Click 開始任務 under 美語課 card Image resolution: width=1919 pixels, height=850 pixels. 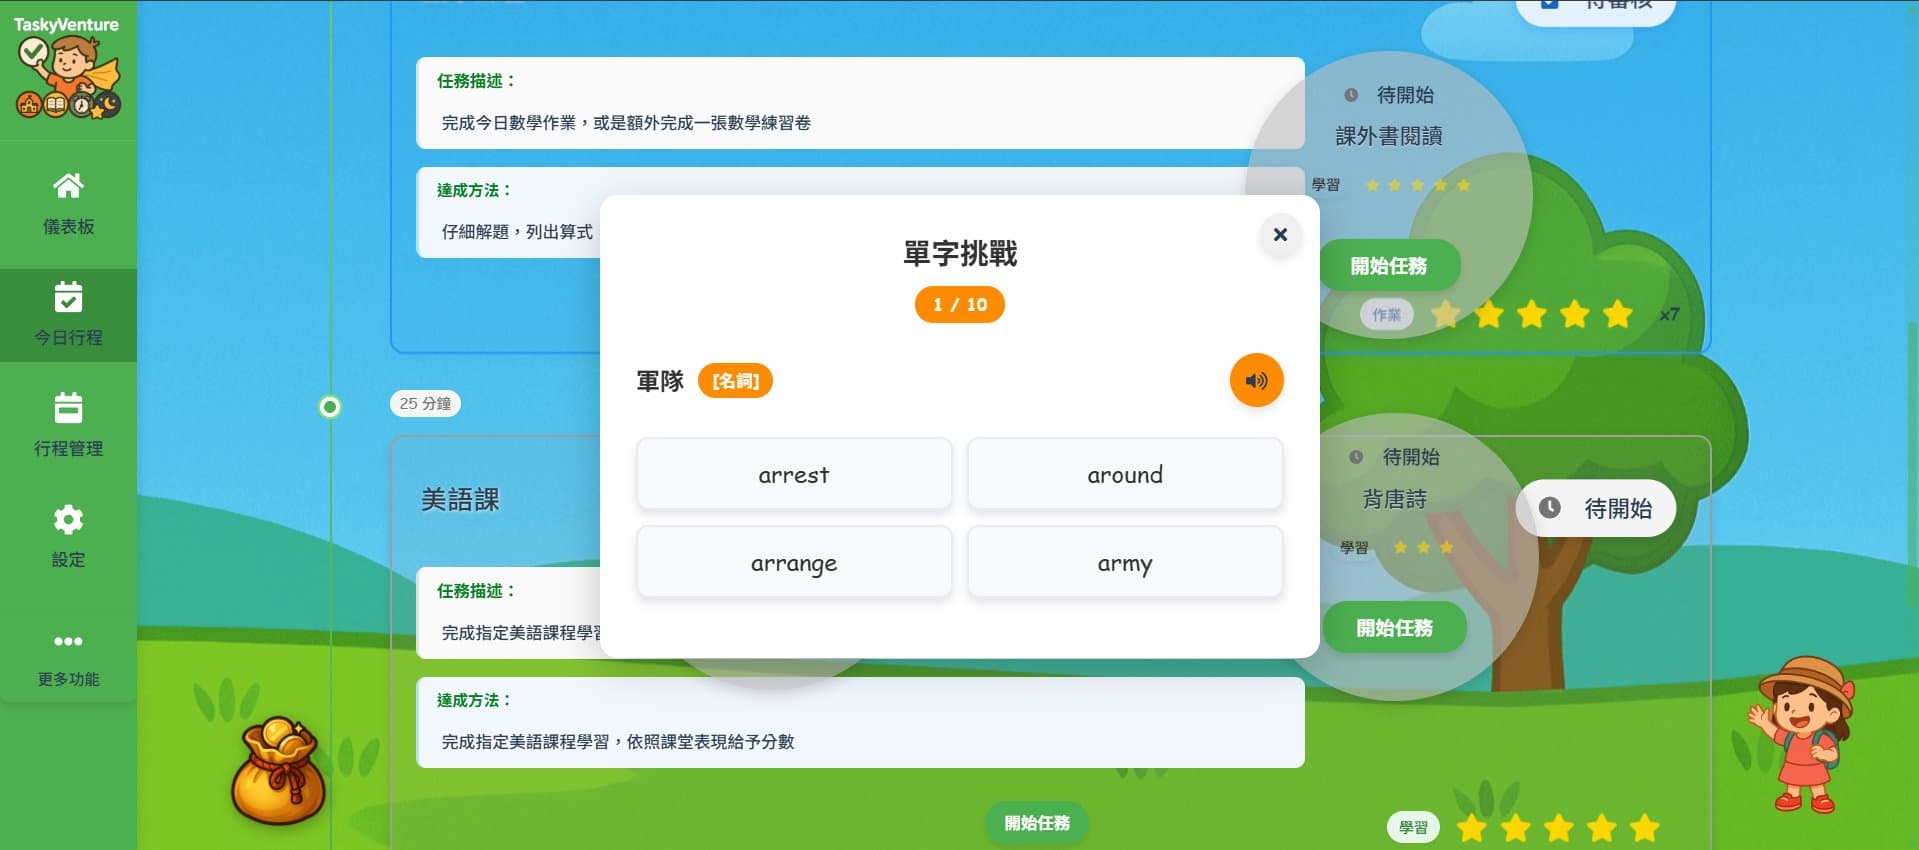click(1037, 823)
